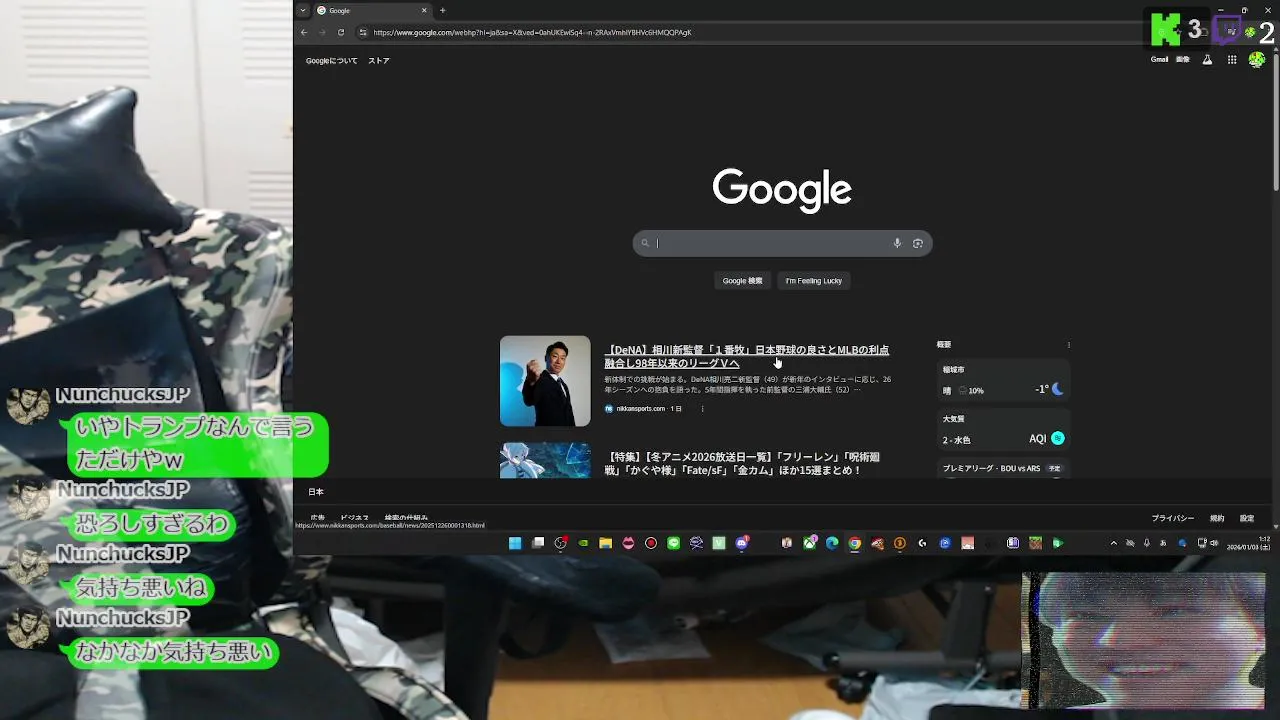This screenshot has width=1280, height=720.
Task: Start voice search with microphone icon
Action: [x=897, y=243]
